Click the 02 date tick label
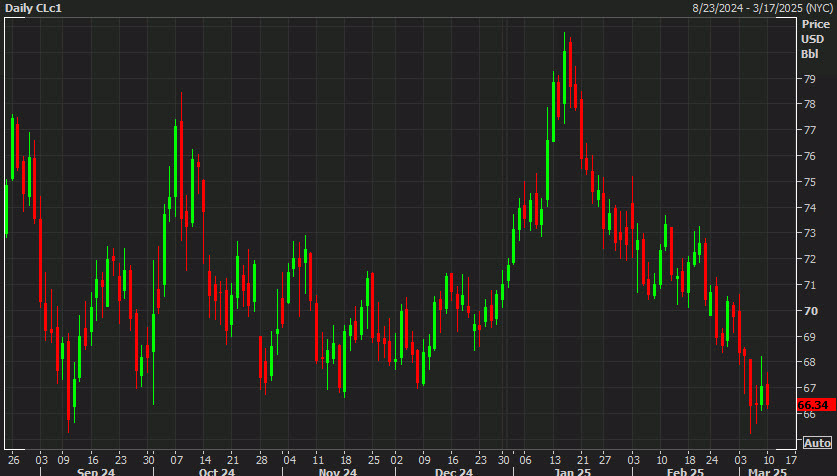 click(396, 459)
